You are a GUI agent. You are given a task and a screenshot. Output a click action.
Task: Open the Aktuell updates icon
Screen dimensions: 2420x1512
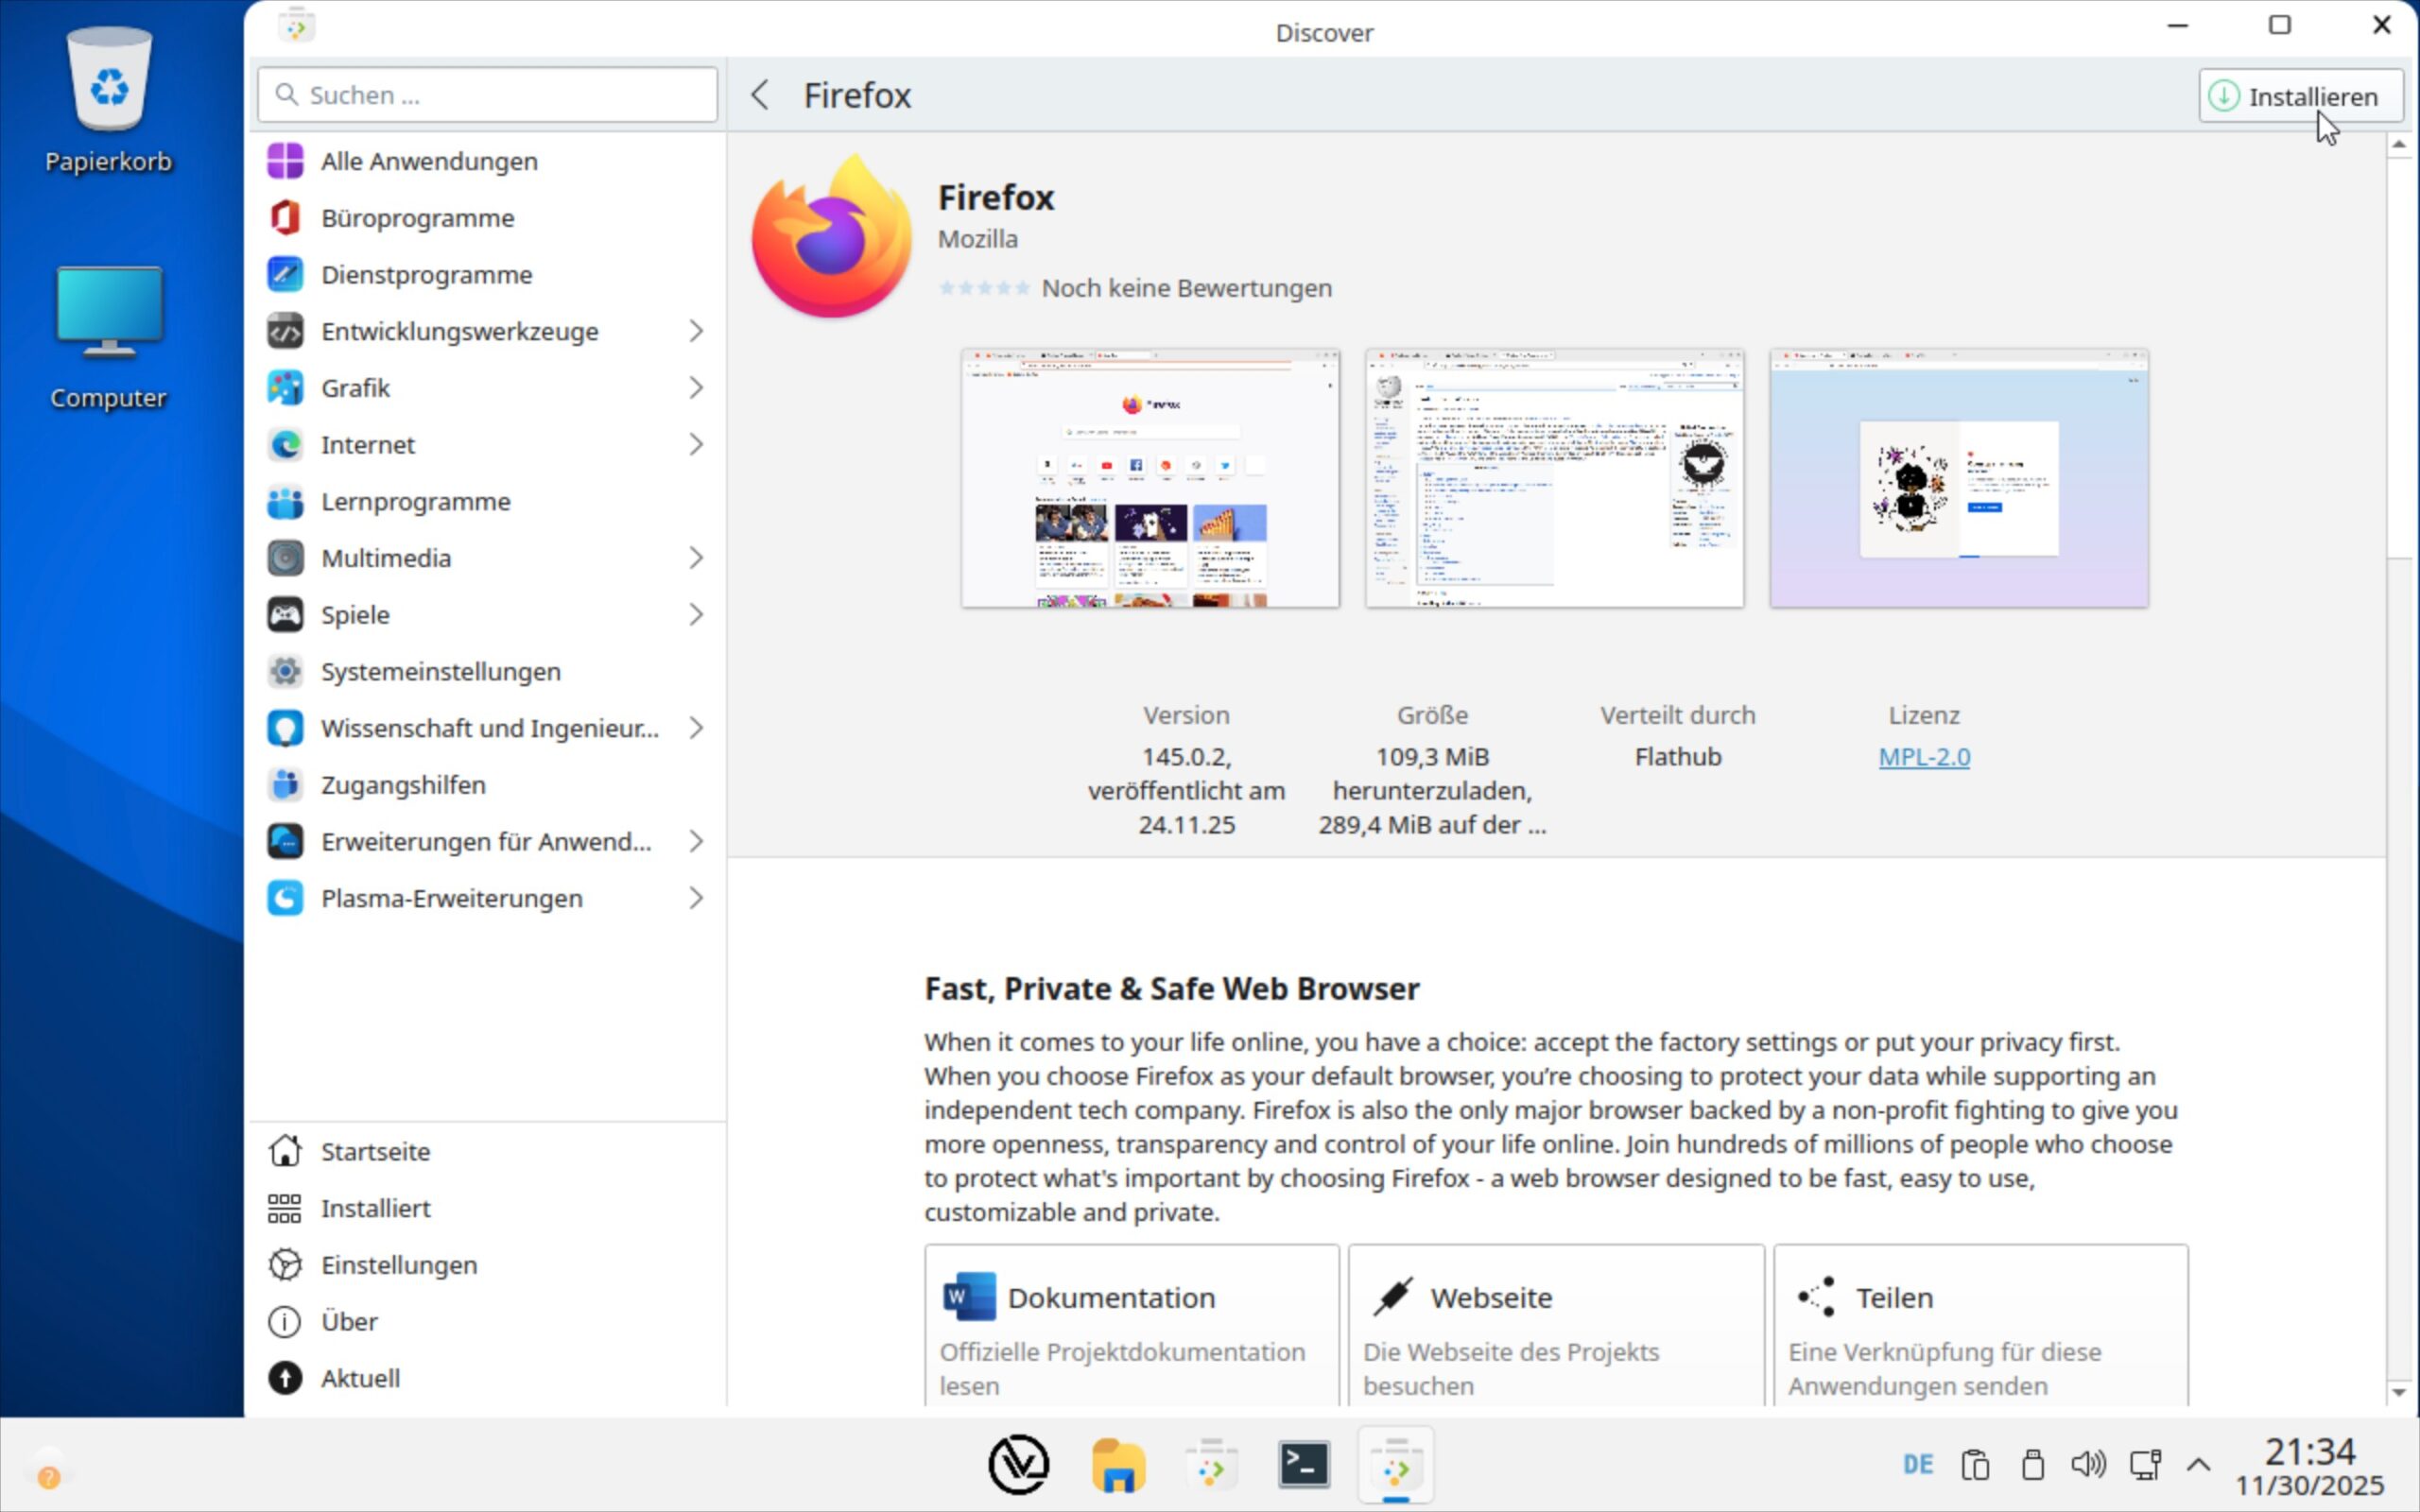[x=285, y=1379]
